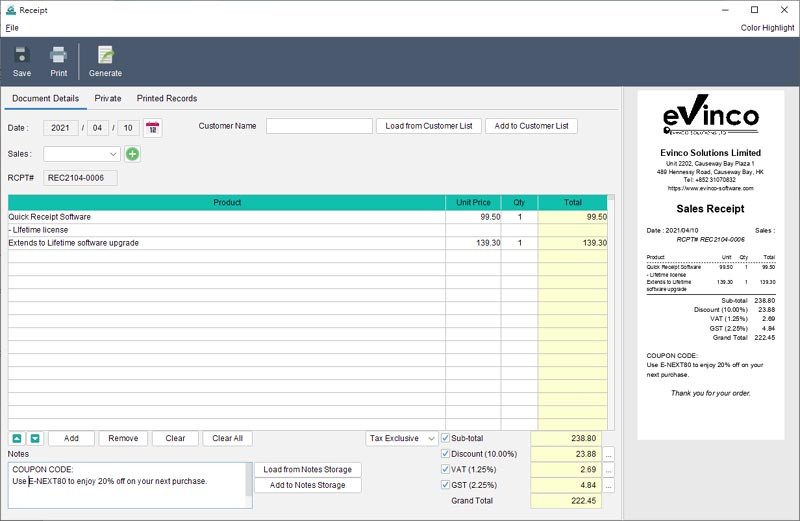Switch to the Printed Records tab
This screenshot has width=800, height=521.
pos(167,99)
